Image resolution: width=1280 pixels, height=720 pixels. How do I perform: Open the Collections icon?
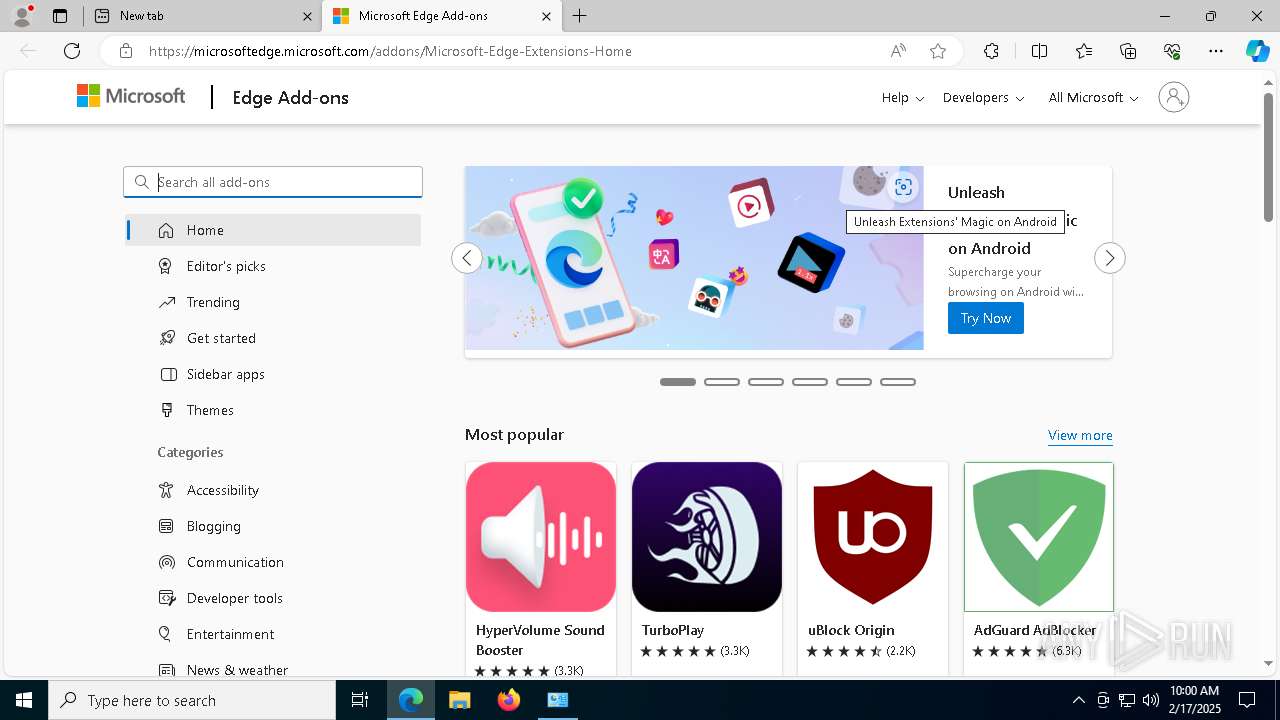click(1128, 51)
